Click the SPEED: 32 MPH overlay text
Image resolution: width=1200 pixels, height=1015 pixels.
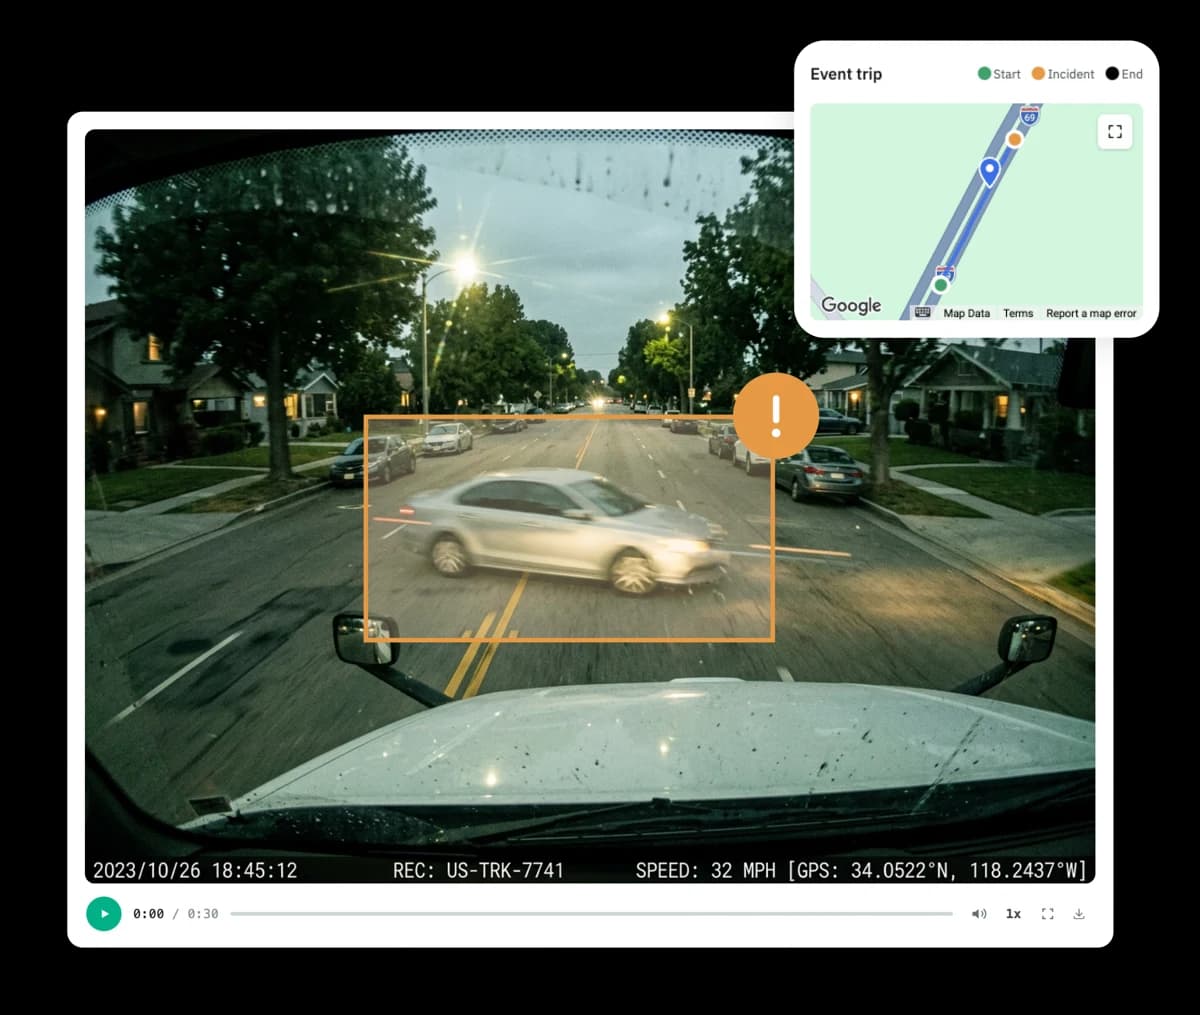coord(706,870)
